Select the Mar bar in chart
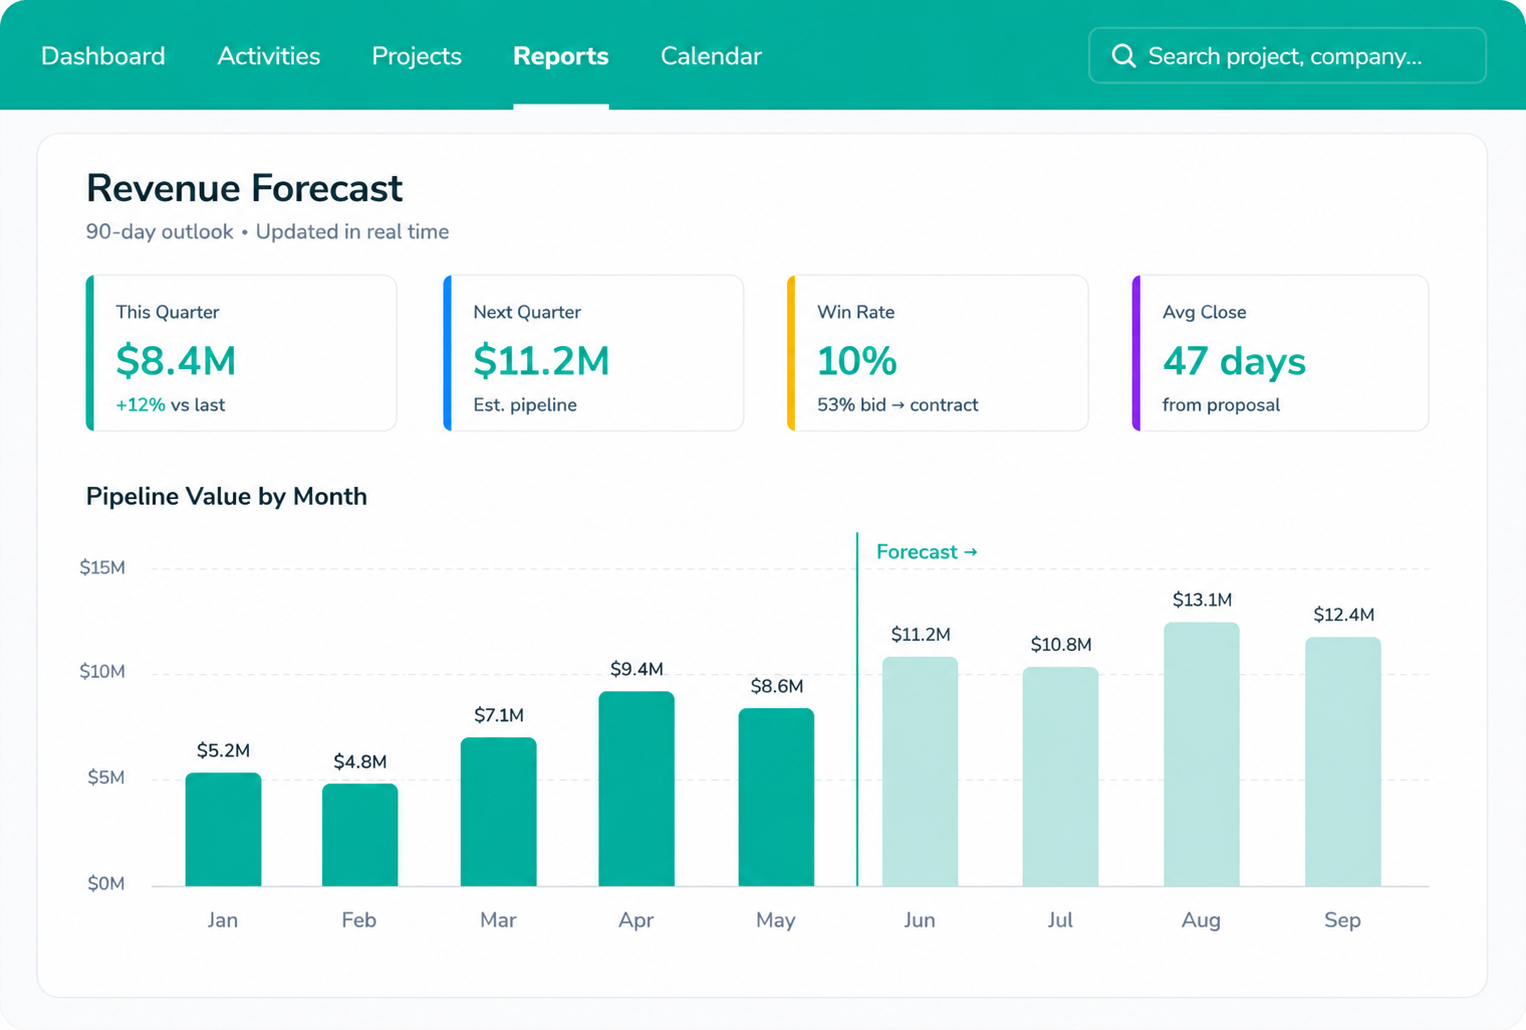 (x=498, y=811)
